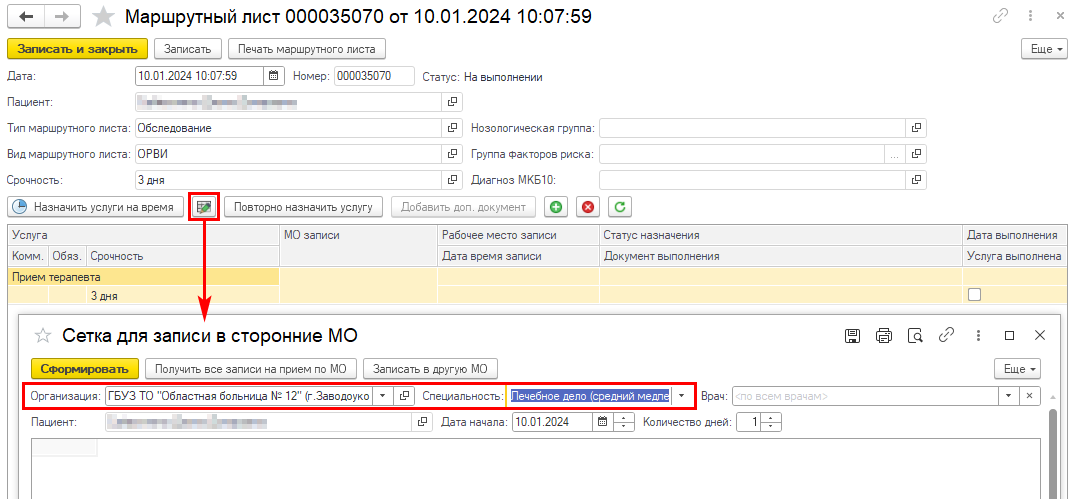The width and height of the screenshot is (1078, 499).
Task: Expand the Врач dropdown list
Action: [1010, 395]
